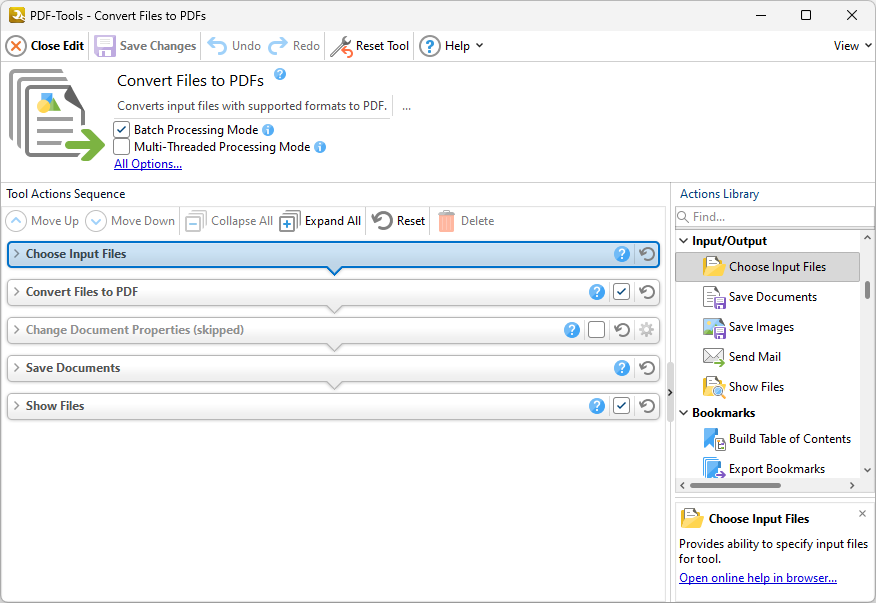Select Save Documents in Actions Library

coord(768,297)
